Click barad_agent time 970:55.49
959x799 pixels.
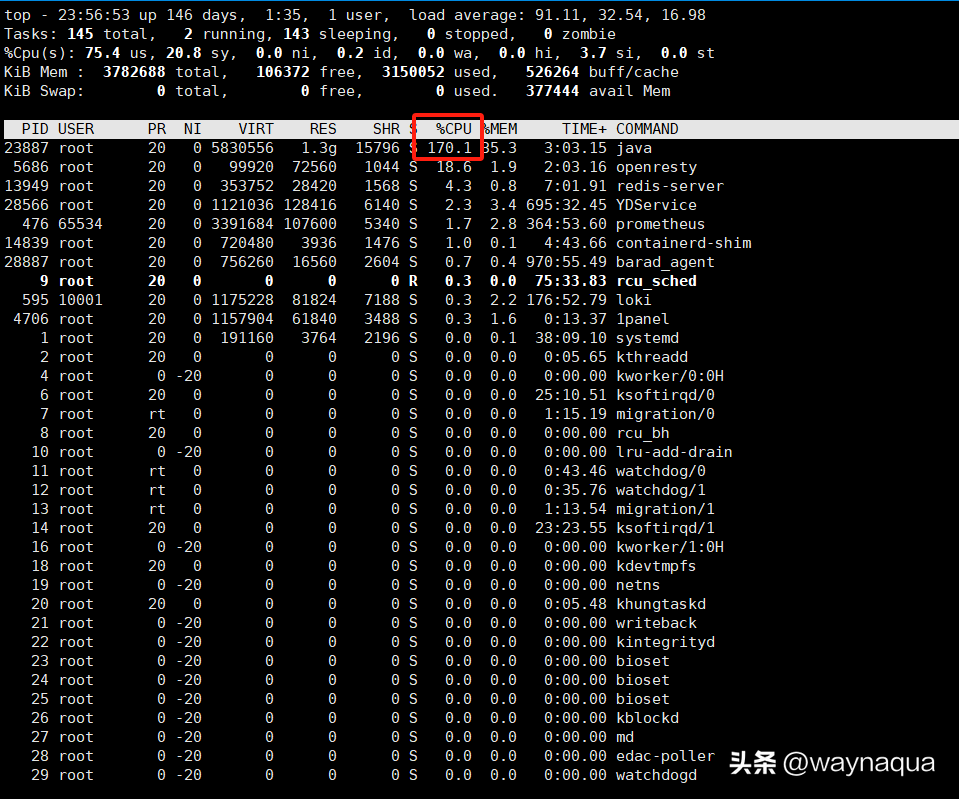(x=566, y=262)
